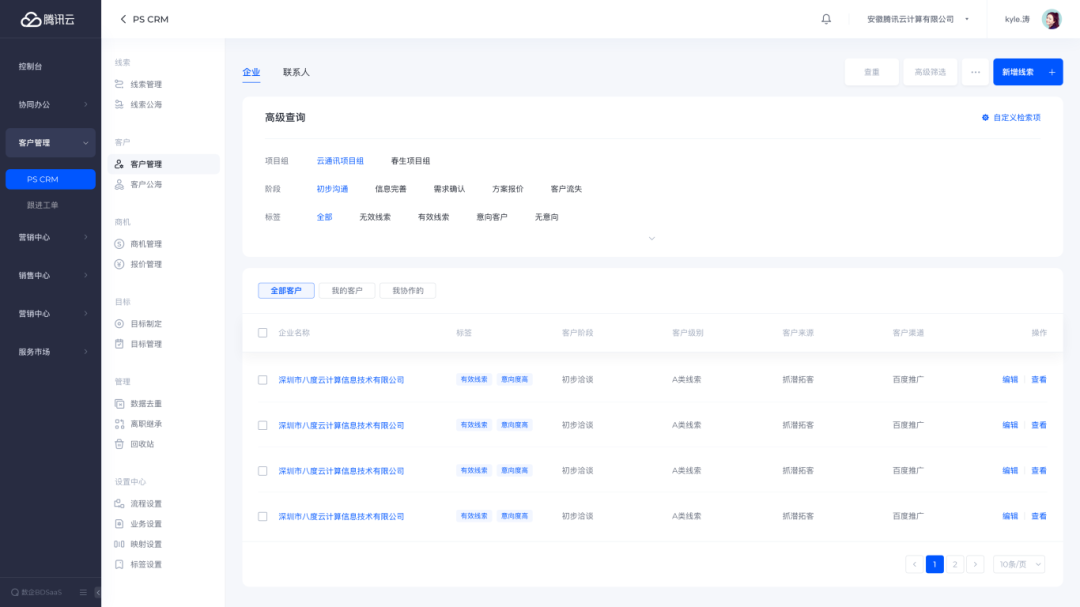Go to the previous page arrow

coord(914,564)
